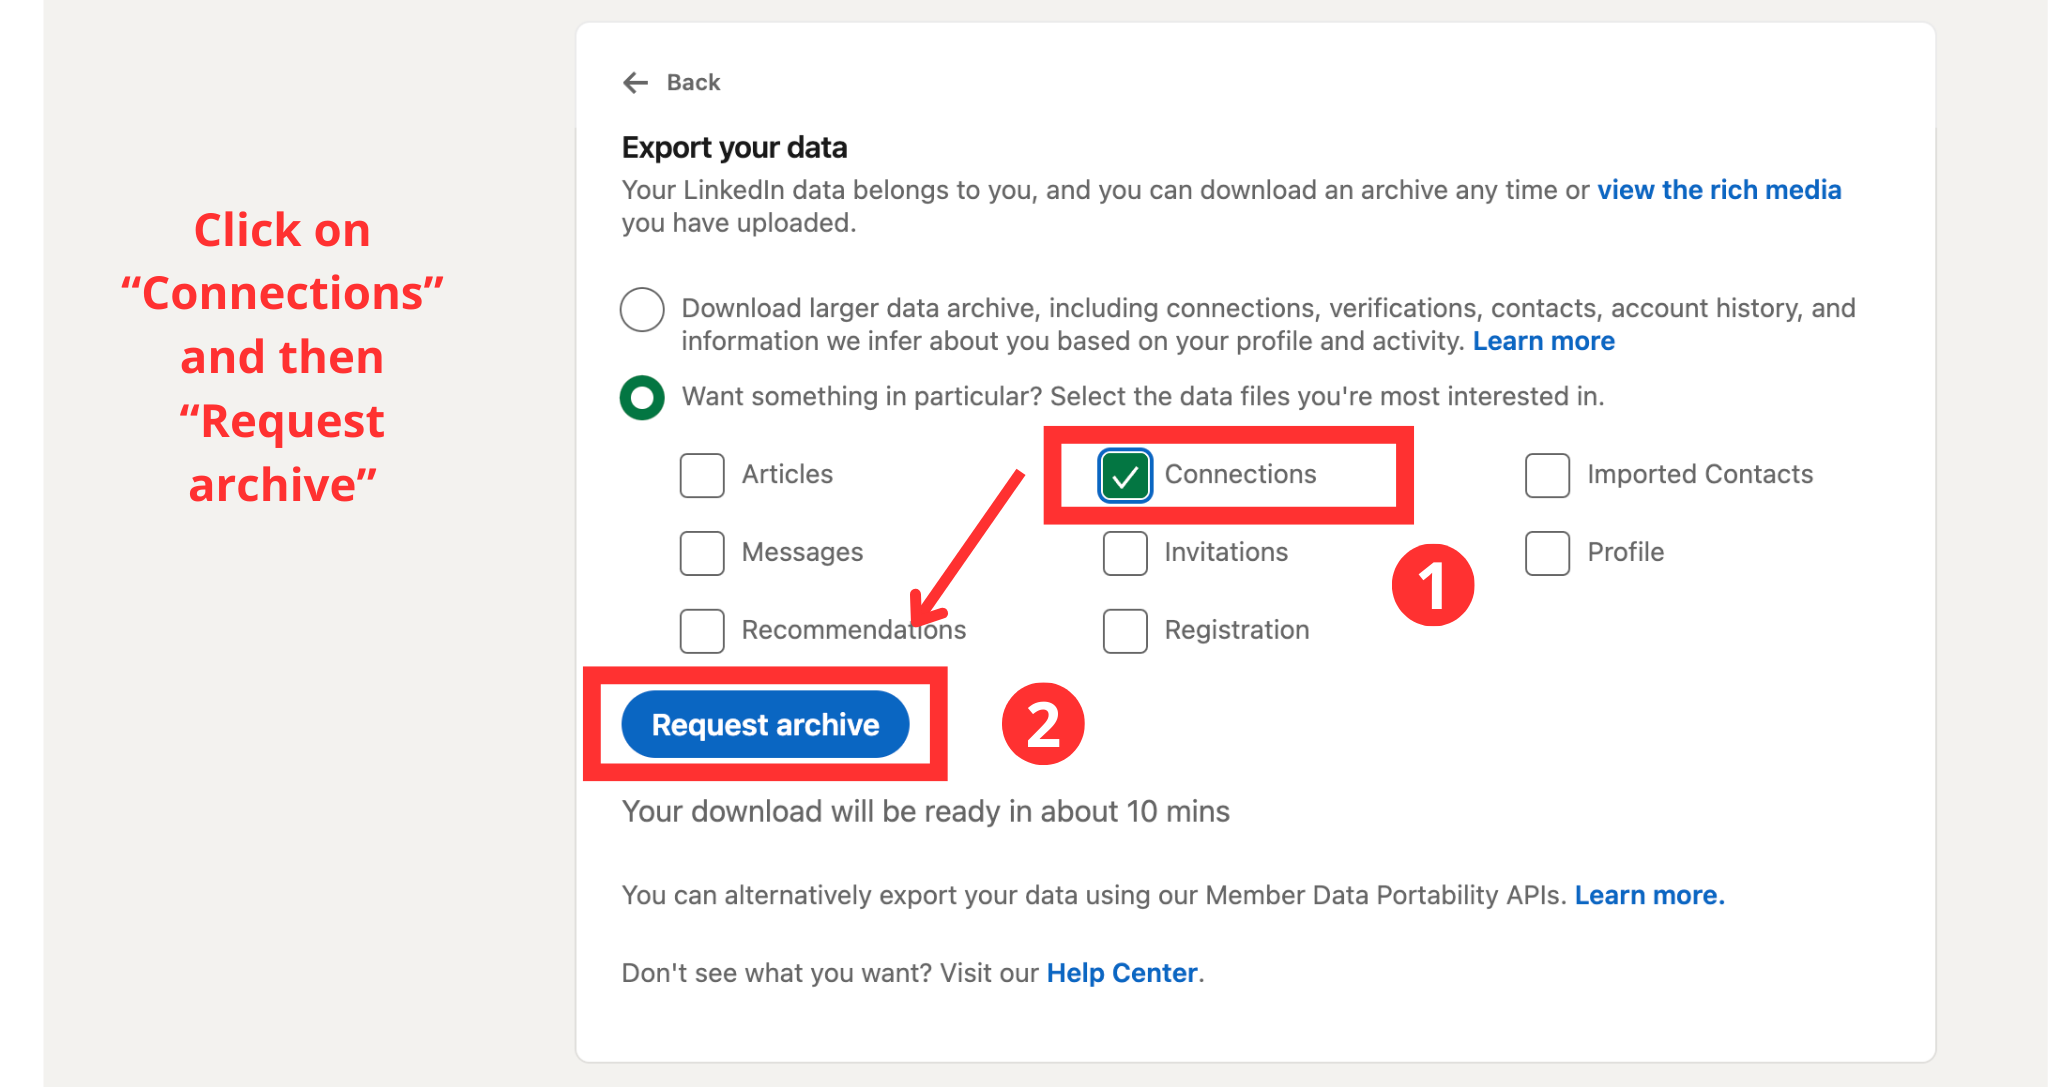Screen dimensions: 2048x1087
Task: Select the specific data files radio button
Action: (x=641, y=397)
